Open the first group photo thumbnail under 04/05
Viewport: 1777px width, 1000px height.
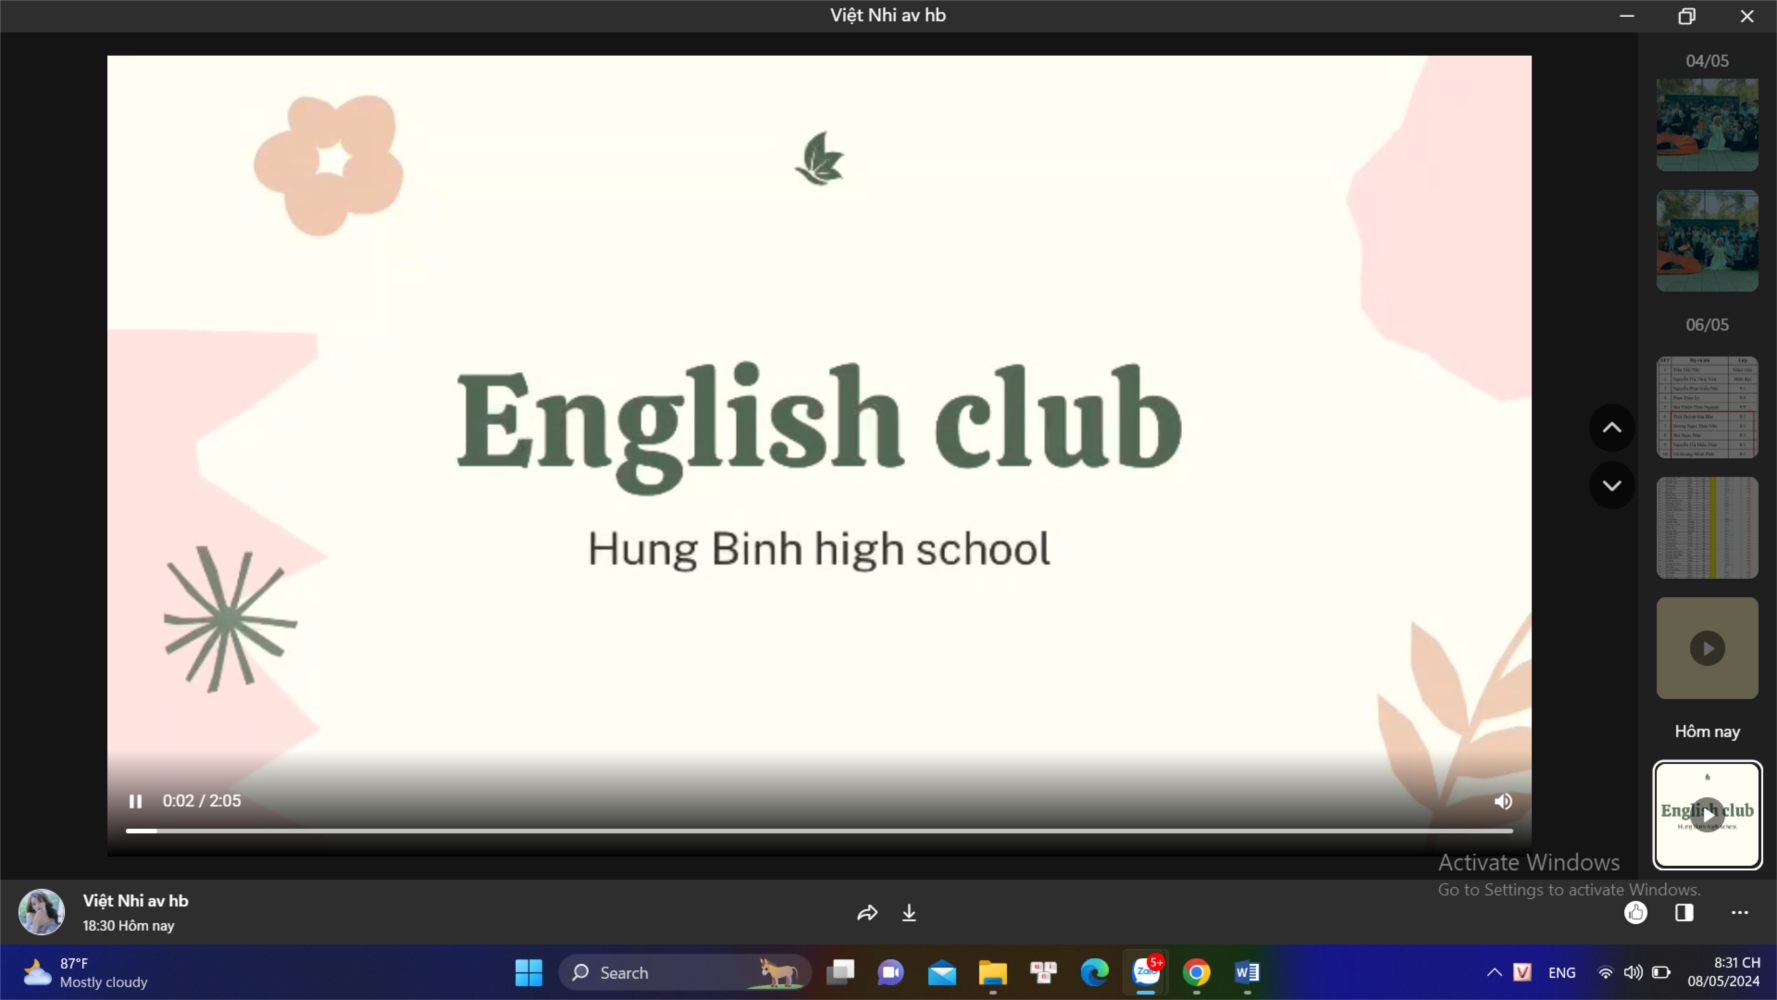(x=1707, y=125)
